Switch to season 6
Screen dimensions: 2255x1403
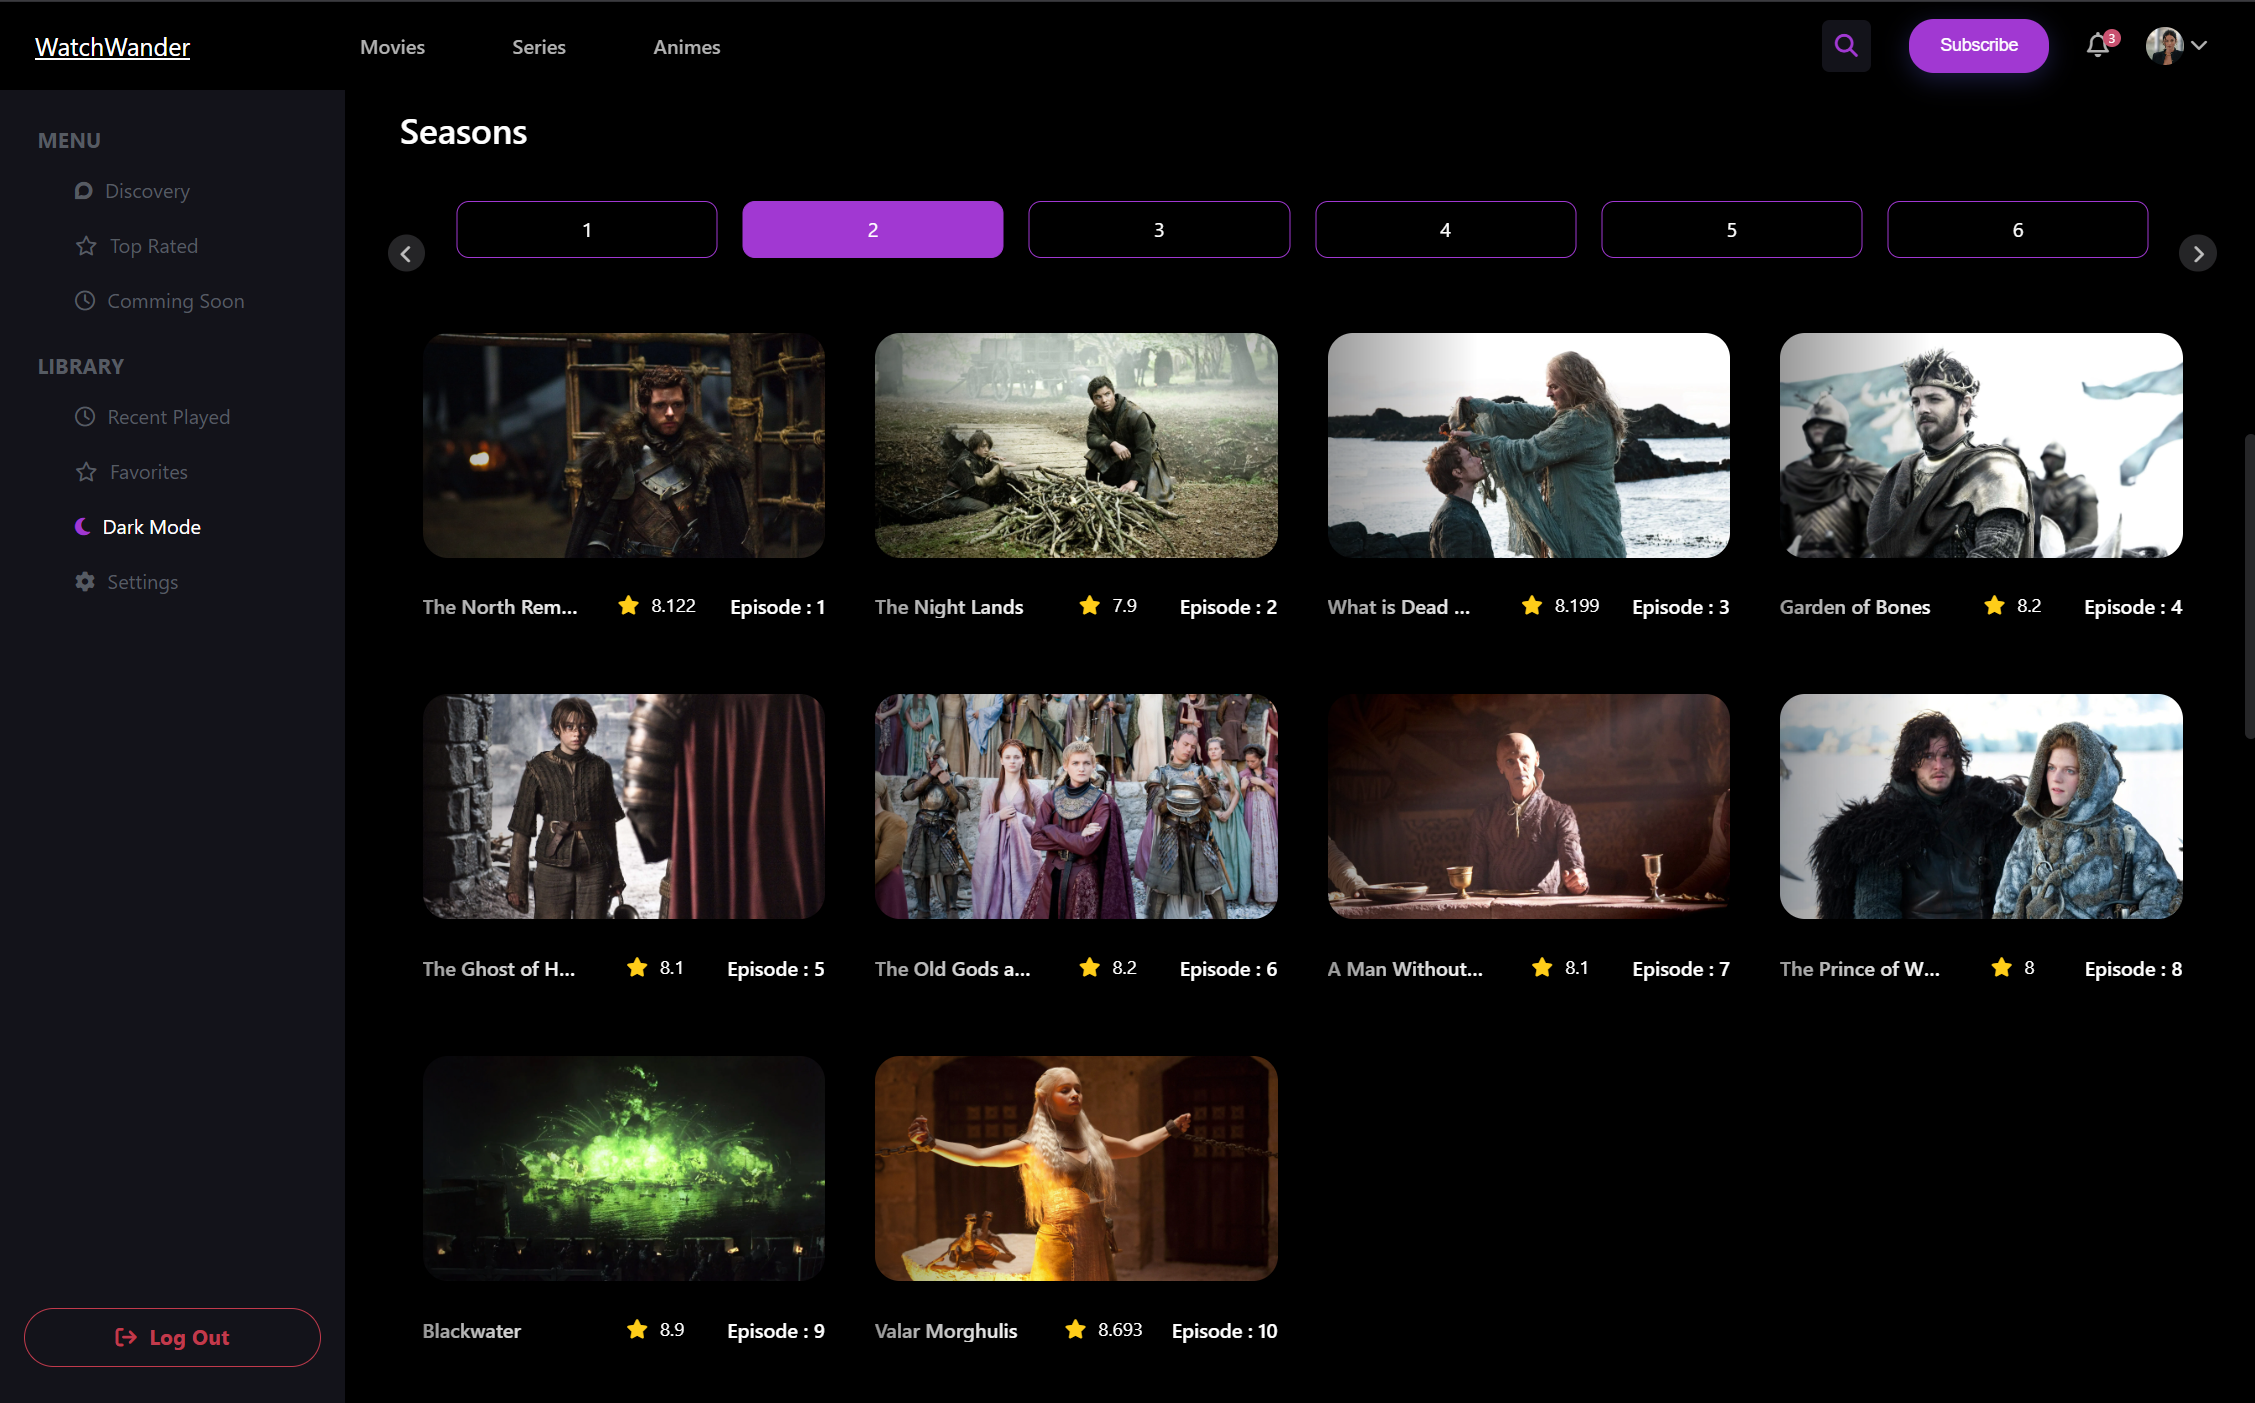pos(2017,230)
